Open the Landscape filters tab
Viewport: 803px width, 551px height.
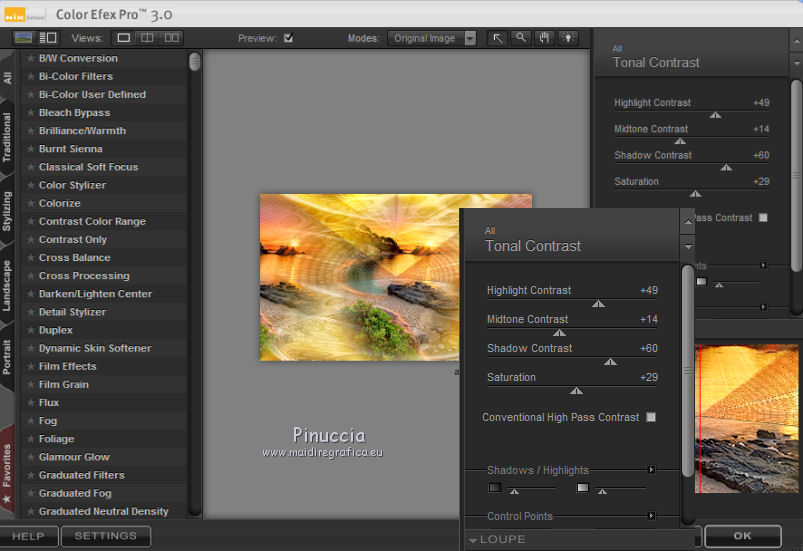click(7, 285)
